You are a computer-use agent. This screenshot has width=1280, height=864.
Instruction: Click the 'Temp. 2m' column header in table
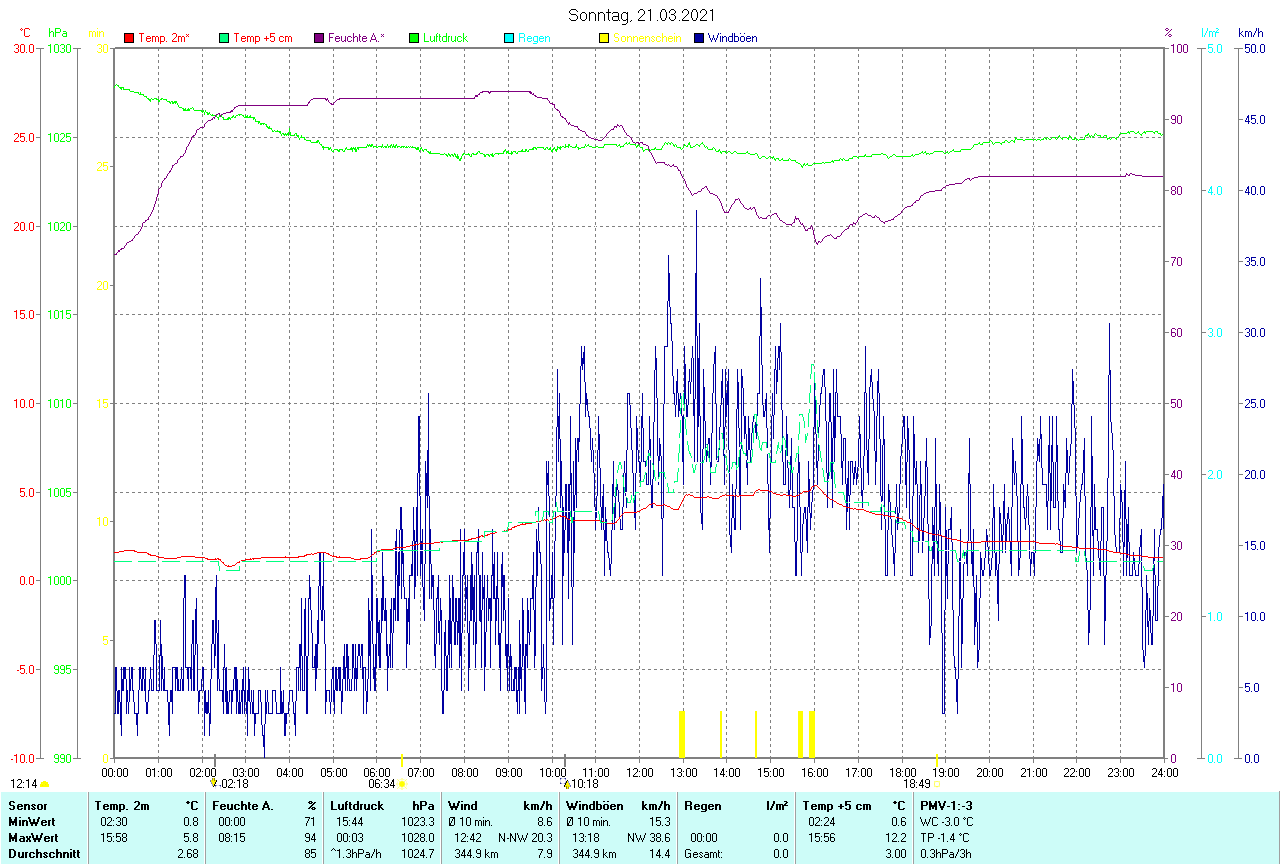pos(122,806)
